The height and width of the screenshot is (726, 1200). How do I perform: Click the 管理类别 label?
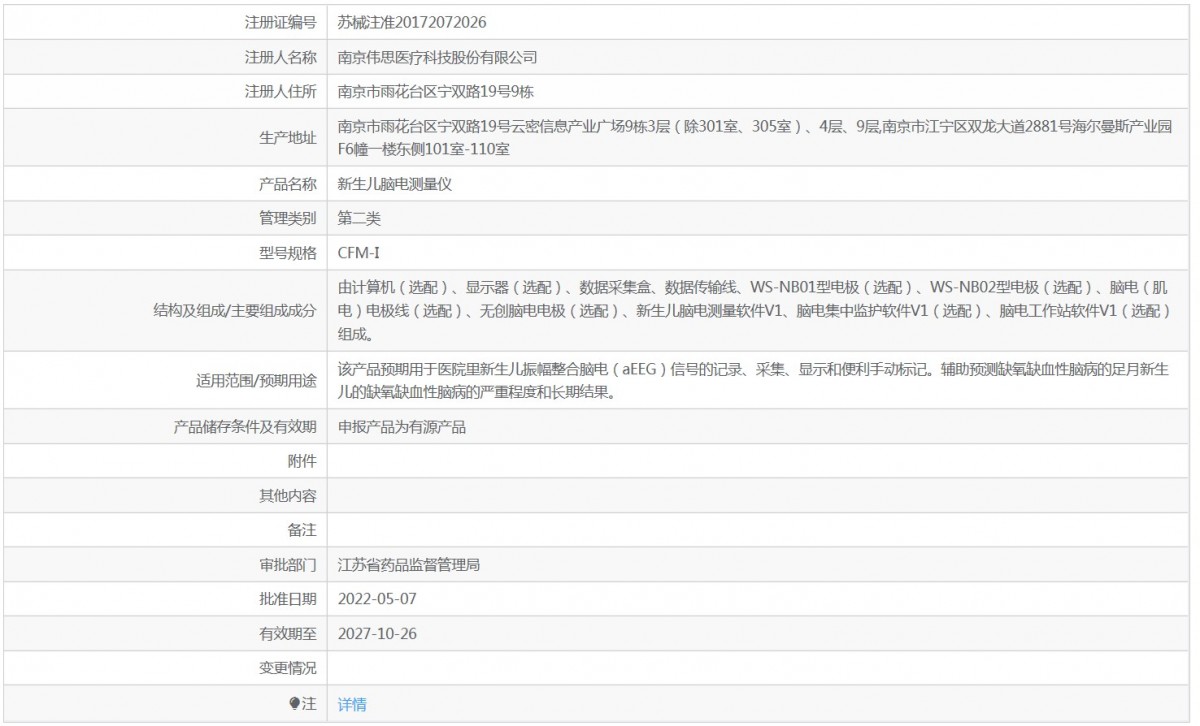point(288,218)
